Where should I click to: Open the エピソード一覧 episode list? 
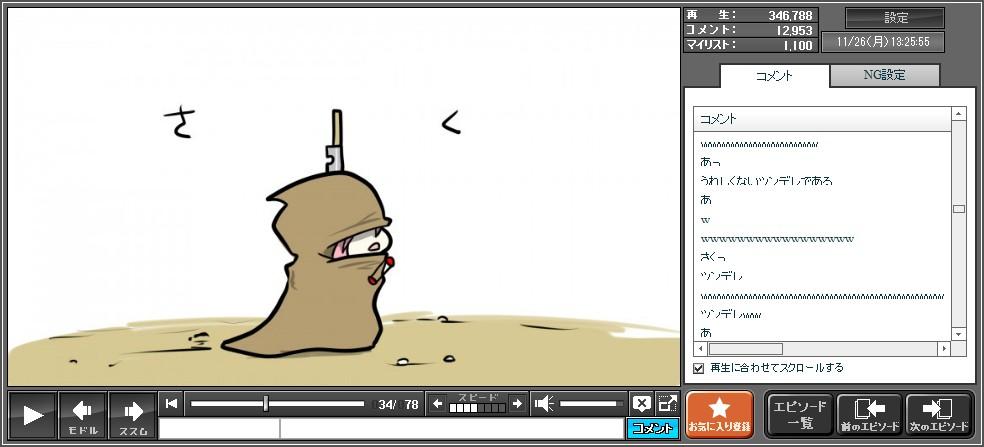coord(799,415)
